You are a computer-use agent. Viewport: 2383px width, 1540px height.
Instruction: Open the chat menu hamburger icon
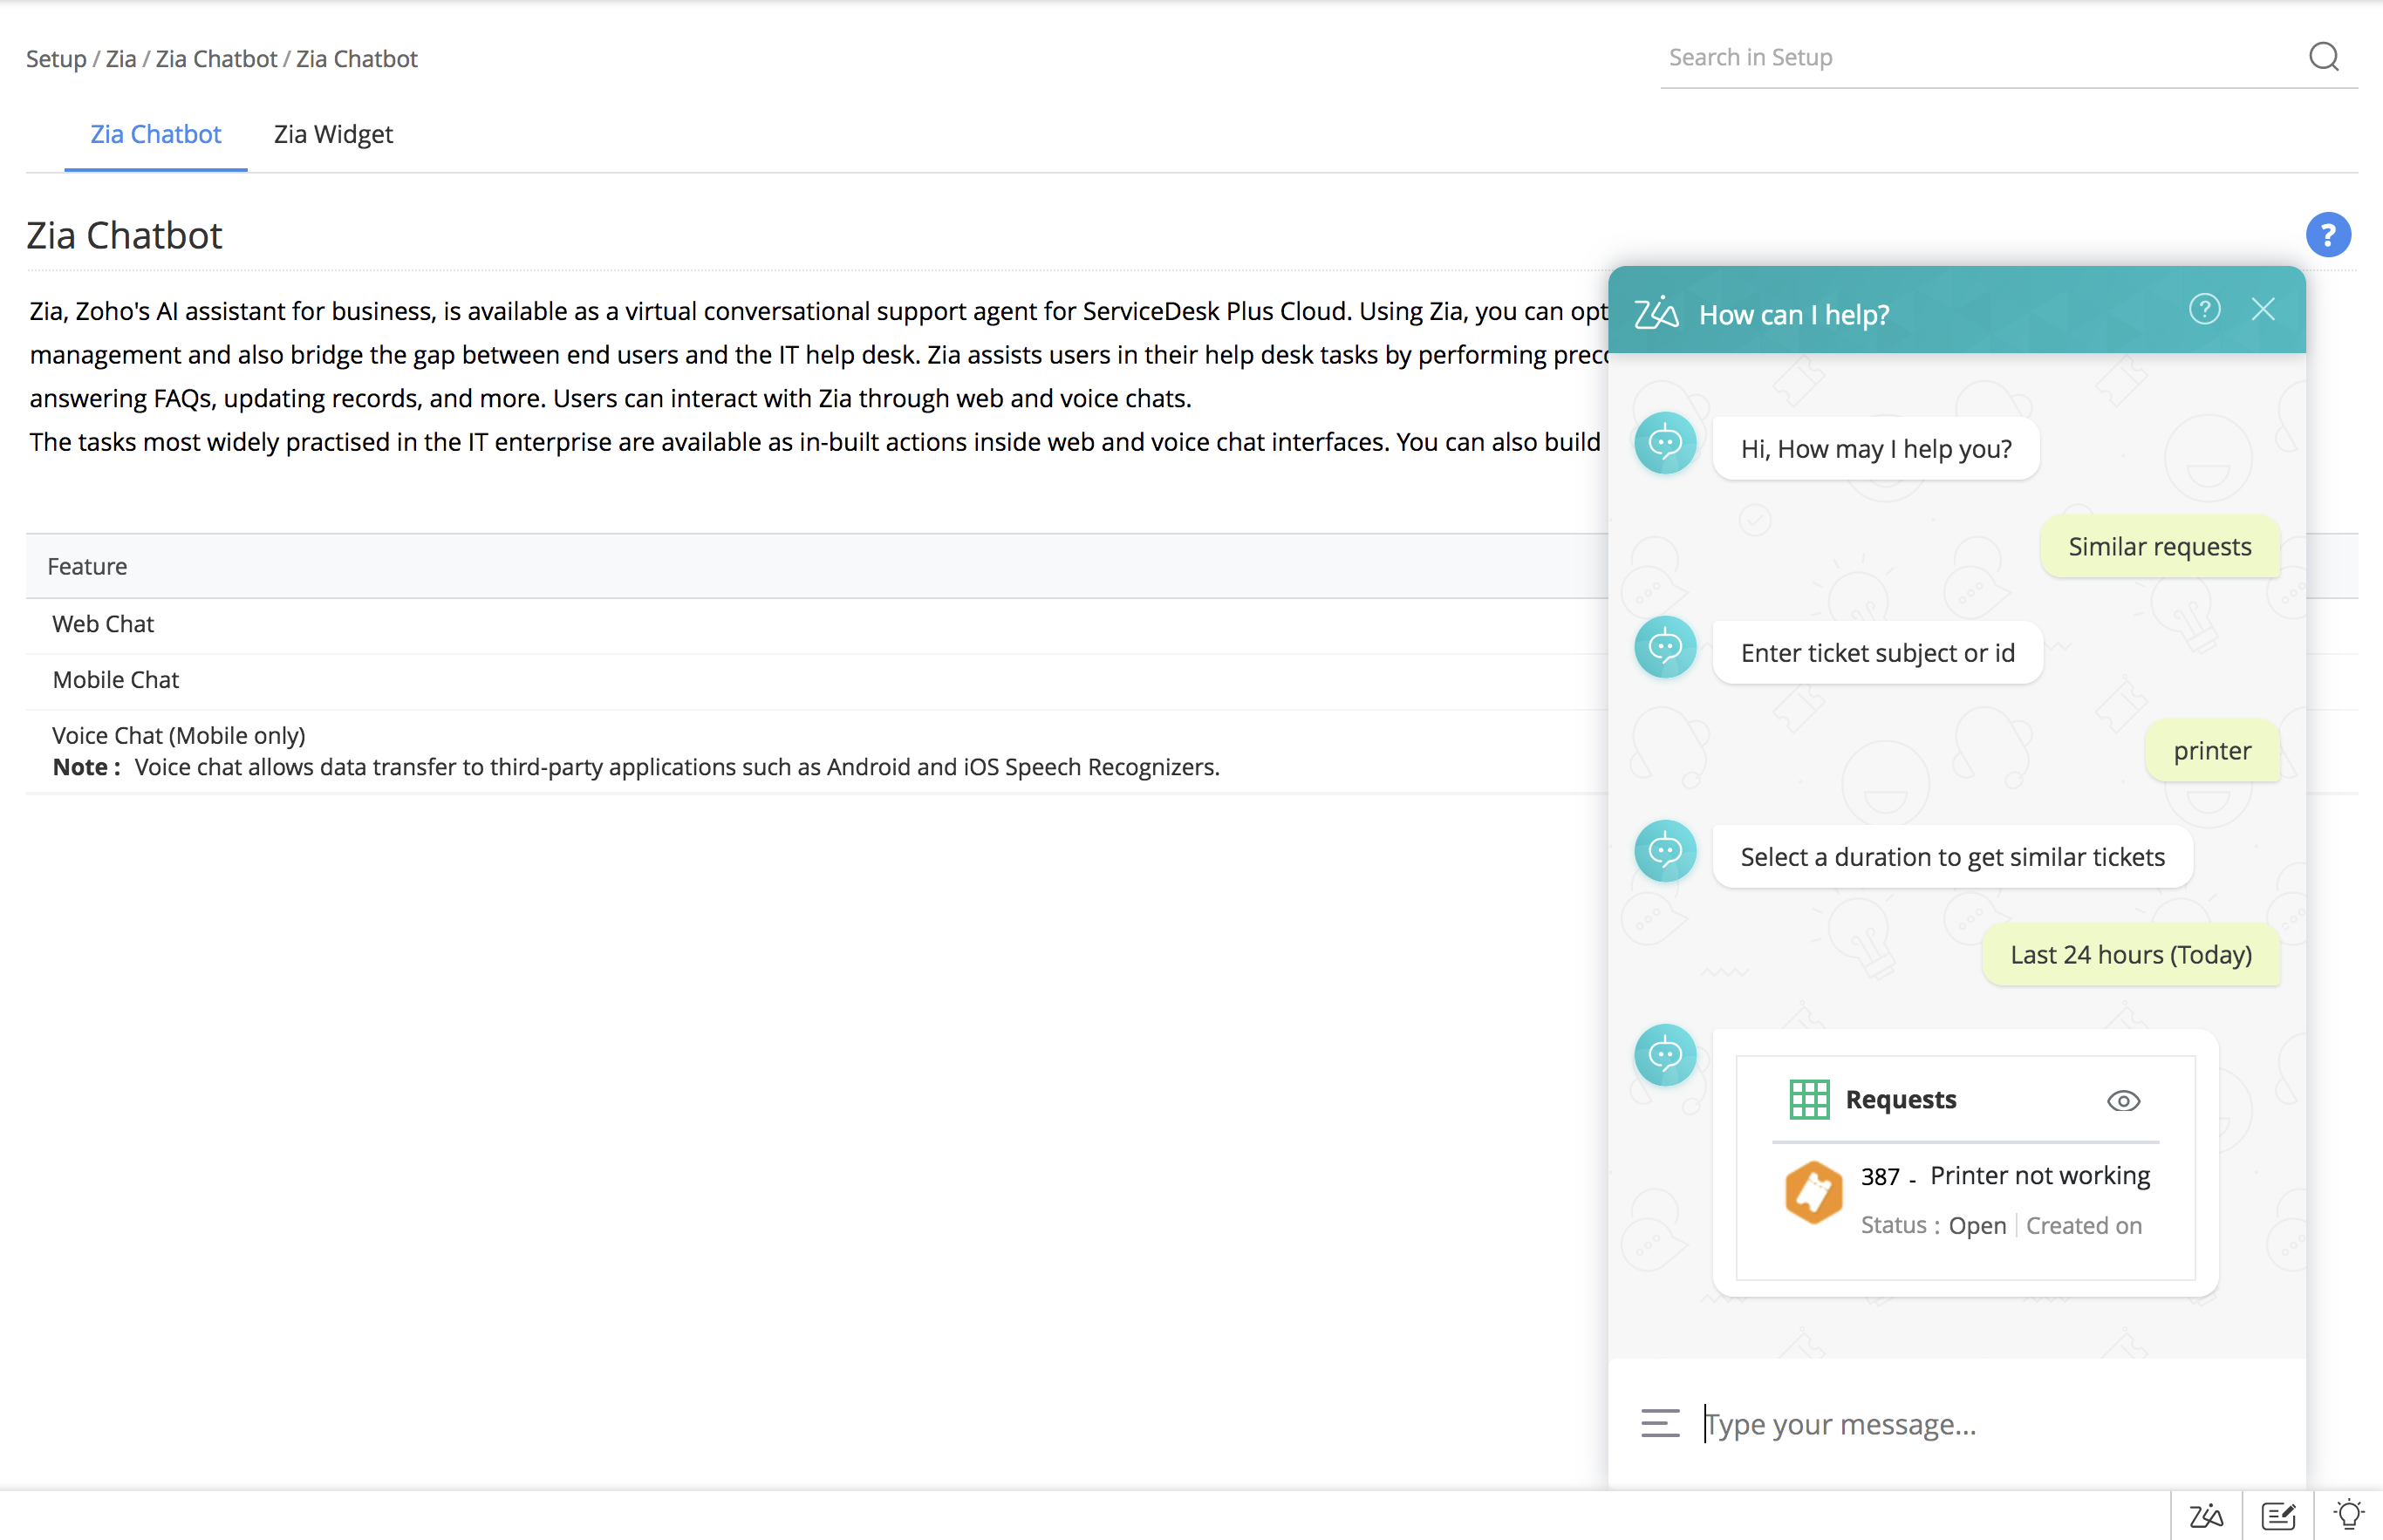[1660, 1423]
